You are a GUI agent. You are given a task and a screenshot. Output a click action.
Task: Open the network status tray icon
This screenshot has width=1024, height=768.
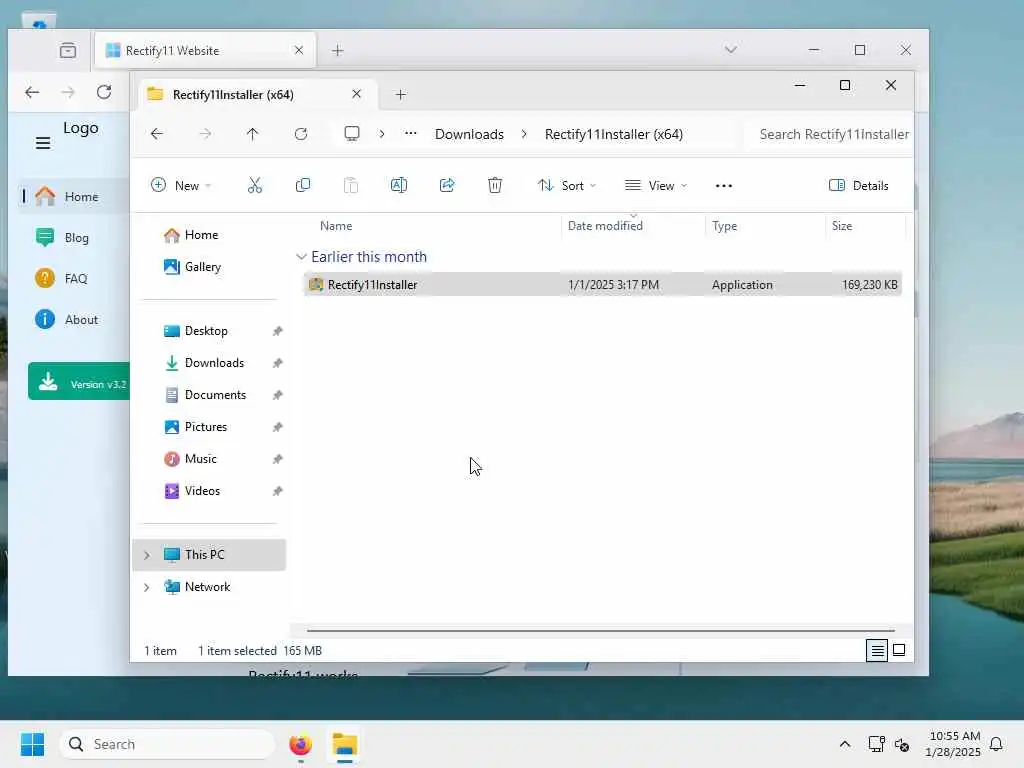(x=876, y=744)
